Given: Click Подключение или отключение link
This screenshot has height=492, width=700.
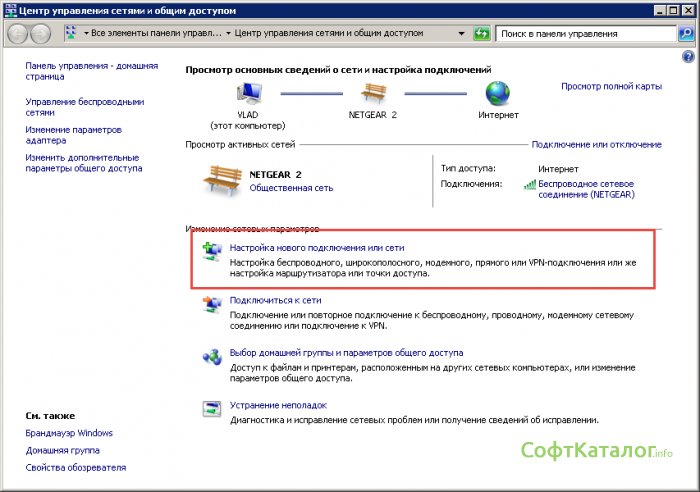Looking at the screenshot, I should [596, 145].
